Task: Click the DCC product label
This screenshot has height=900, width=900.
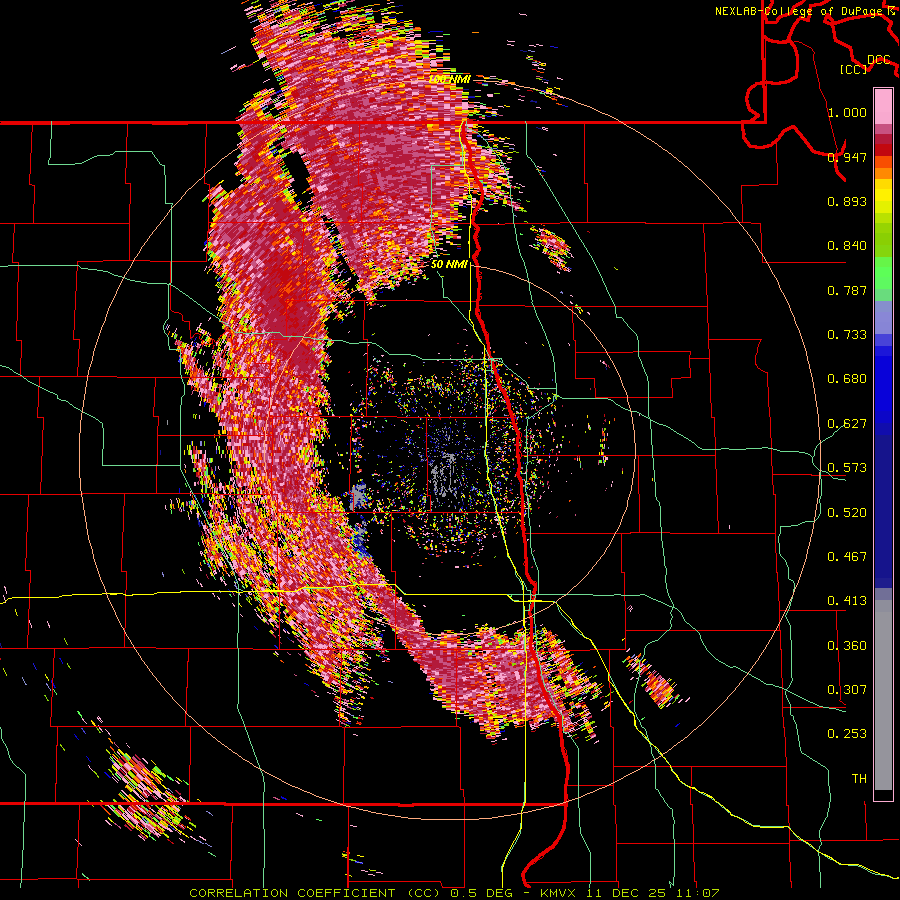Action: [878, 60]
